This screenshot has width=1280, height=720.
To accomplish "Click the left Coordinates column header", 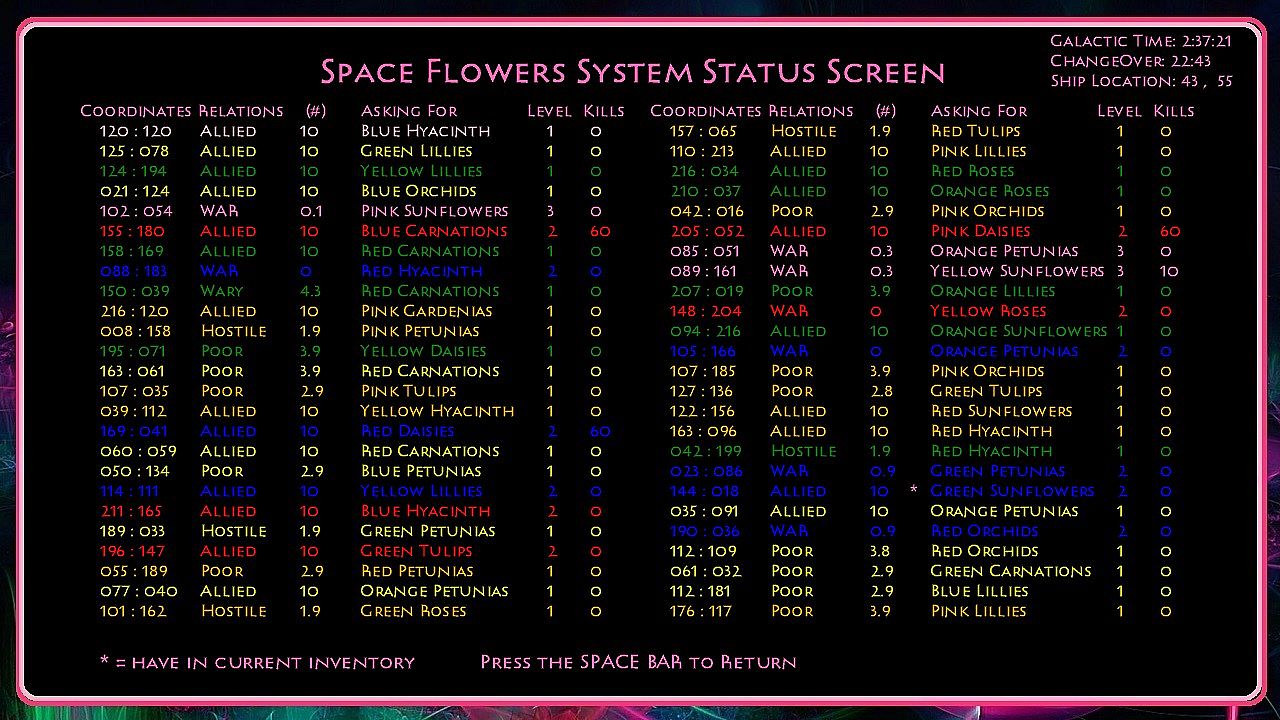I will (135, 111).
